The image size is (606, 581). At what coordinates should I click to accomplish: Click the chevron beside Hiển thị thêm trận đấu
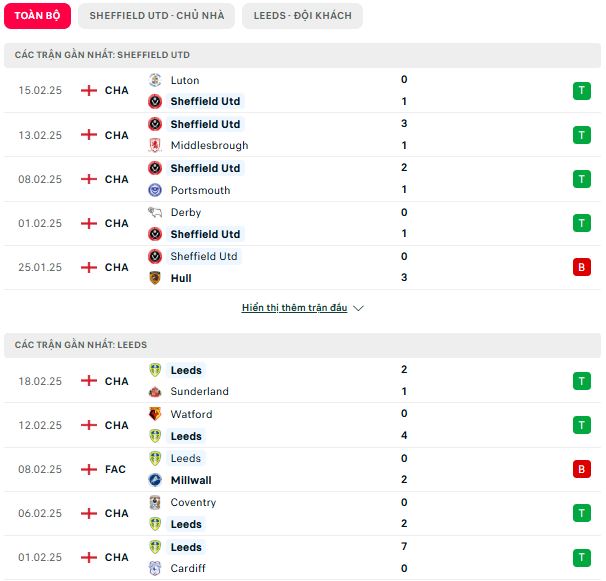click(359, 308)
